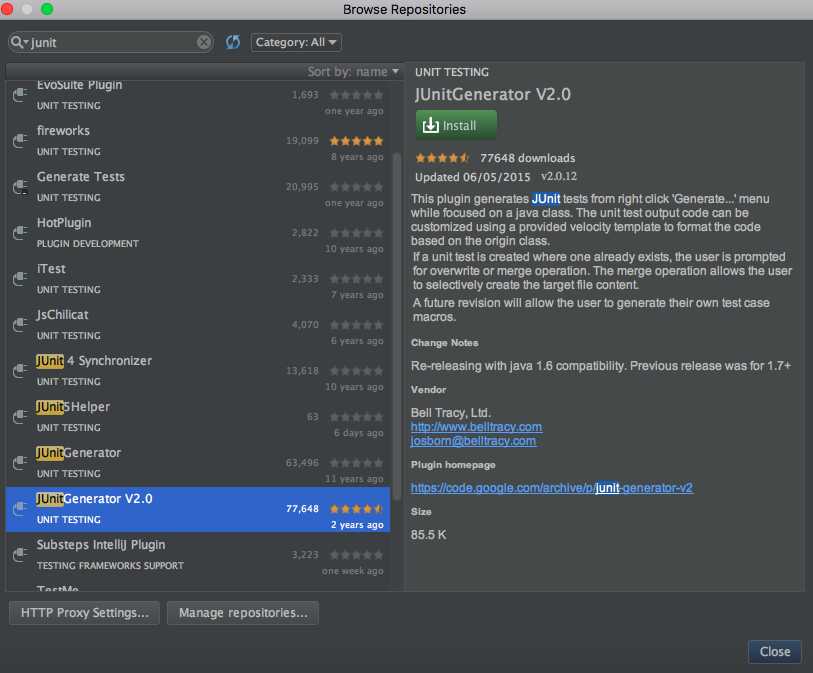Click the JsChilicat plug icon
Image resolution: width=813 pixels, height=673 pixels.
pyautogui.click(x=20, y=325)
